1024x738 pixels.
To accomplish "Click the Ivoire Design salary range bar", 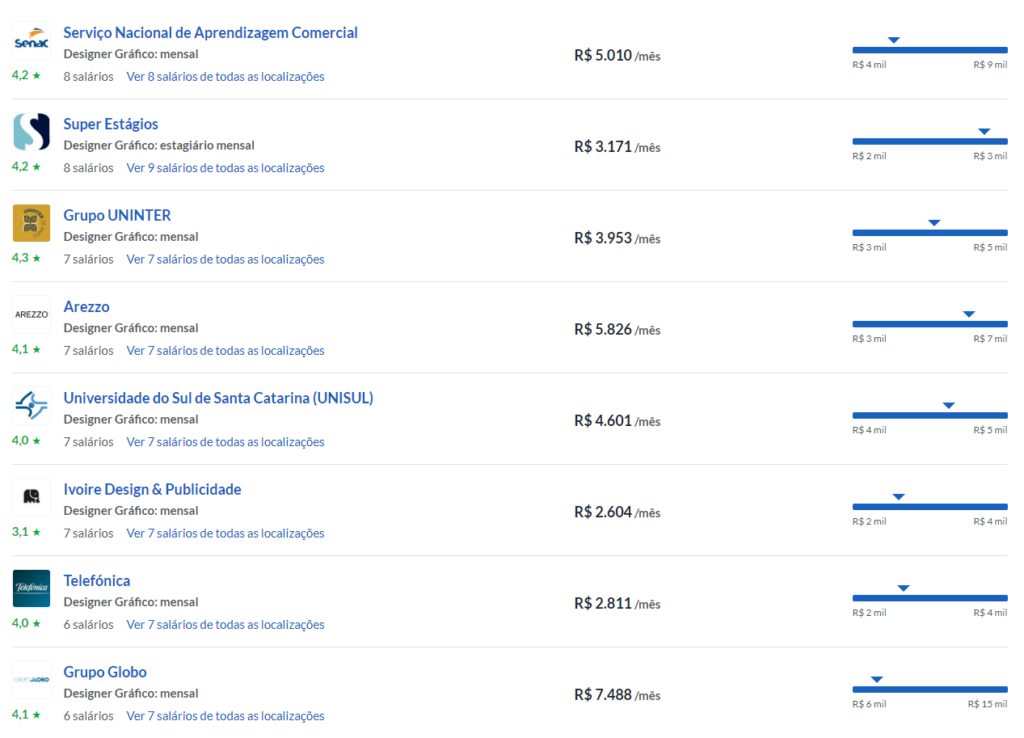I will click(930, 507).
